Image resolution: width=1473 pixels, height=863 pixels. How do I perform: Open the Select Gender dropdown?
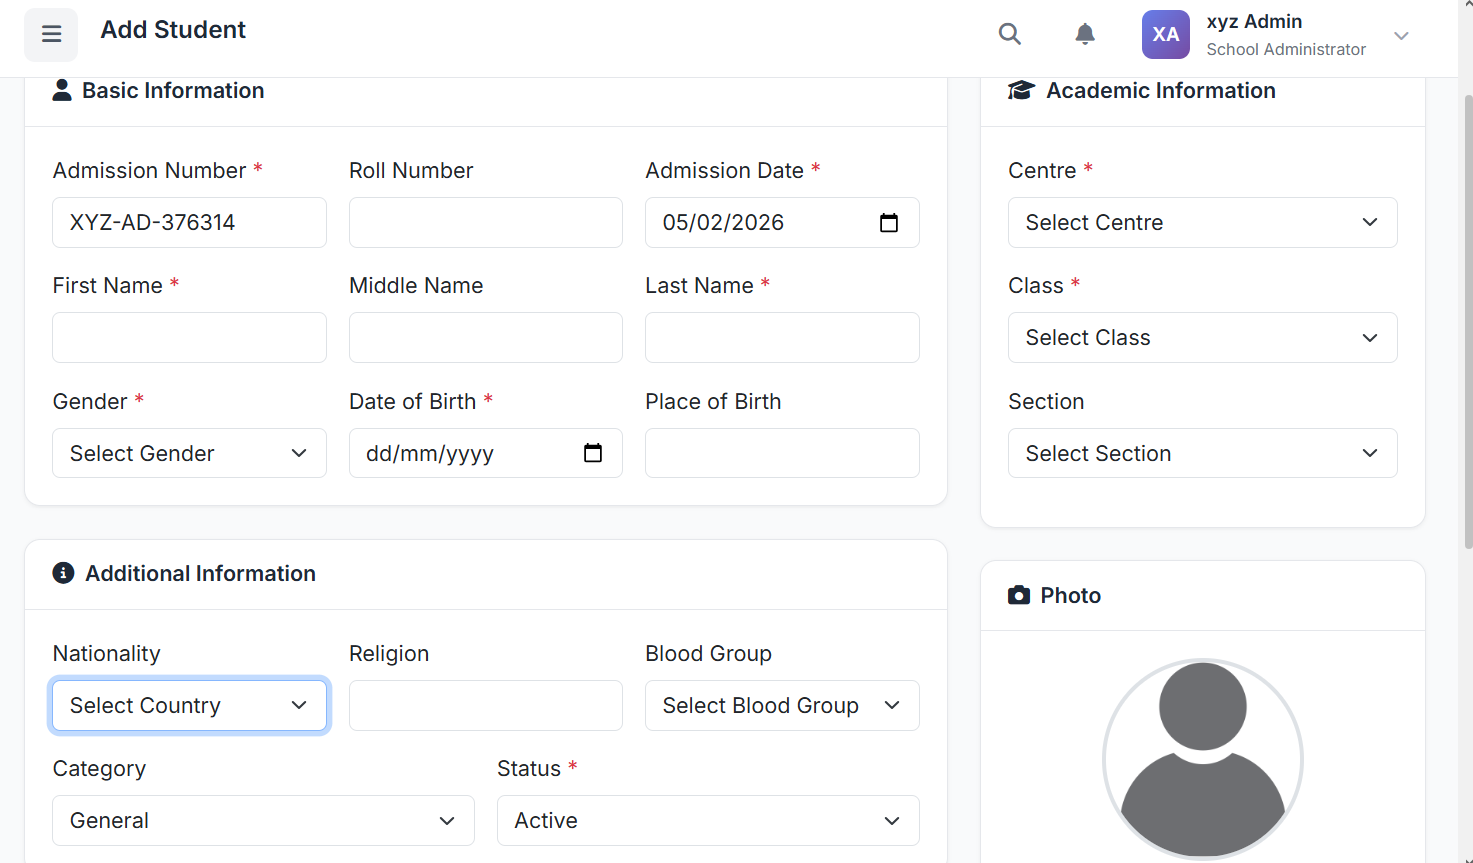[189, 454]
